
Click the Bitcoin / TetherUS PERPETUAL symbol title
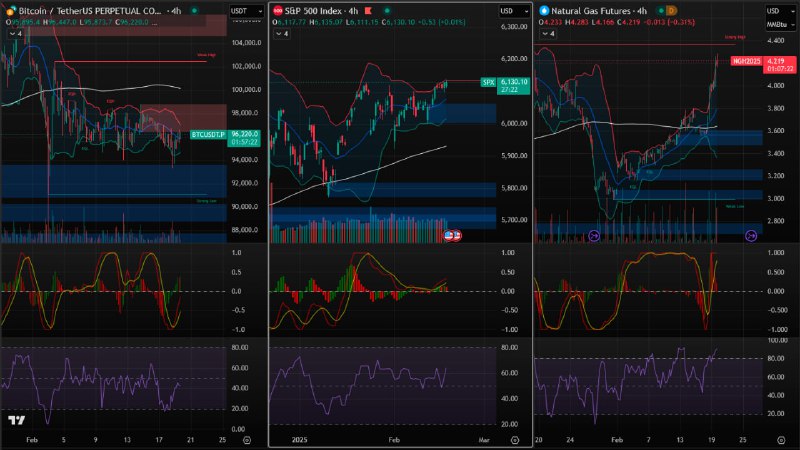pos(90,11)
